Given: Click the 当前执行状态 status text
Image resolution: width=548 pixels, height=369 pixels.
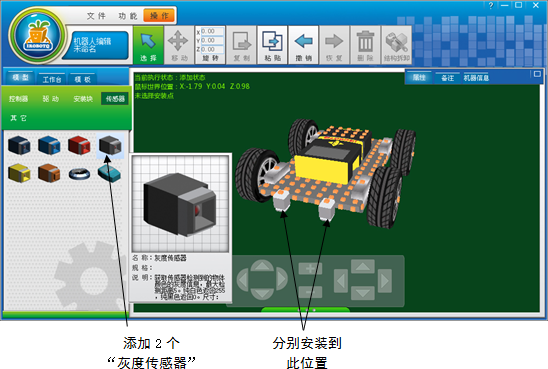Looking at the screenshot, I should (170, 78).
